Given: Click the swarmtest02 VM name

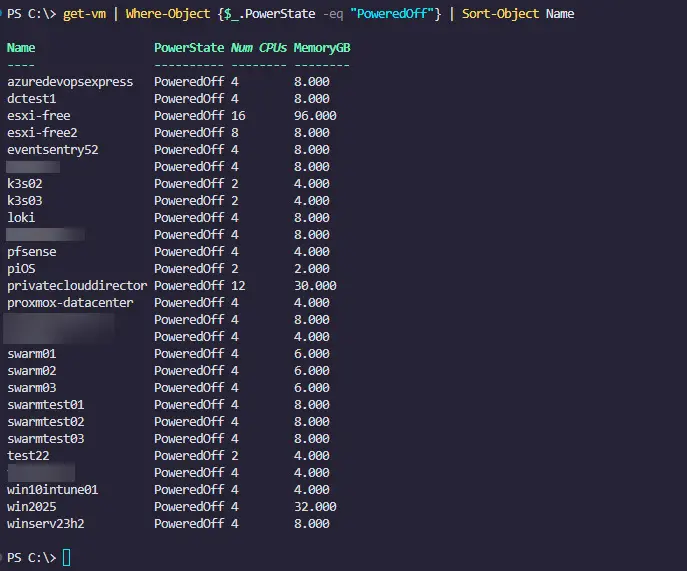Looking at the screenshot, I should (x=45, y=421).
